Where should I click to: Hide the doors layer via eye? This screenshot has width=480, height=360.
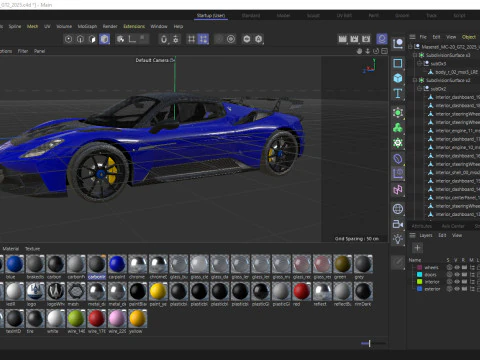[457, 275]
